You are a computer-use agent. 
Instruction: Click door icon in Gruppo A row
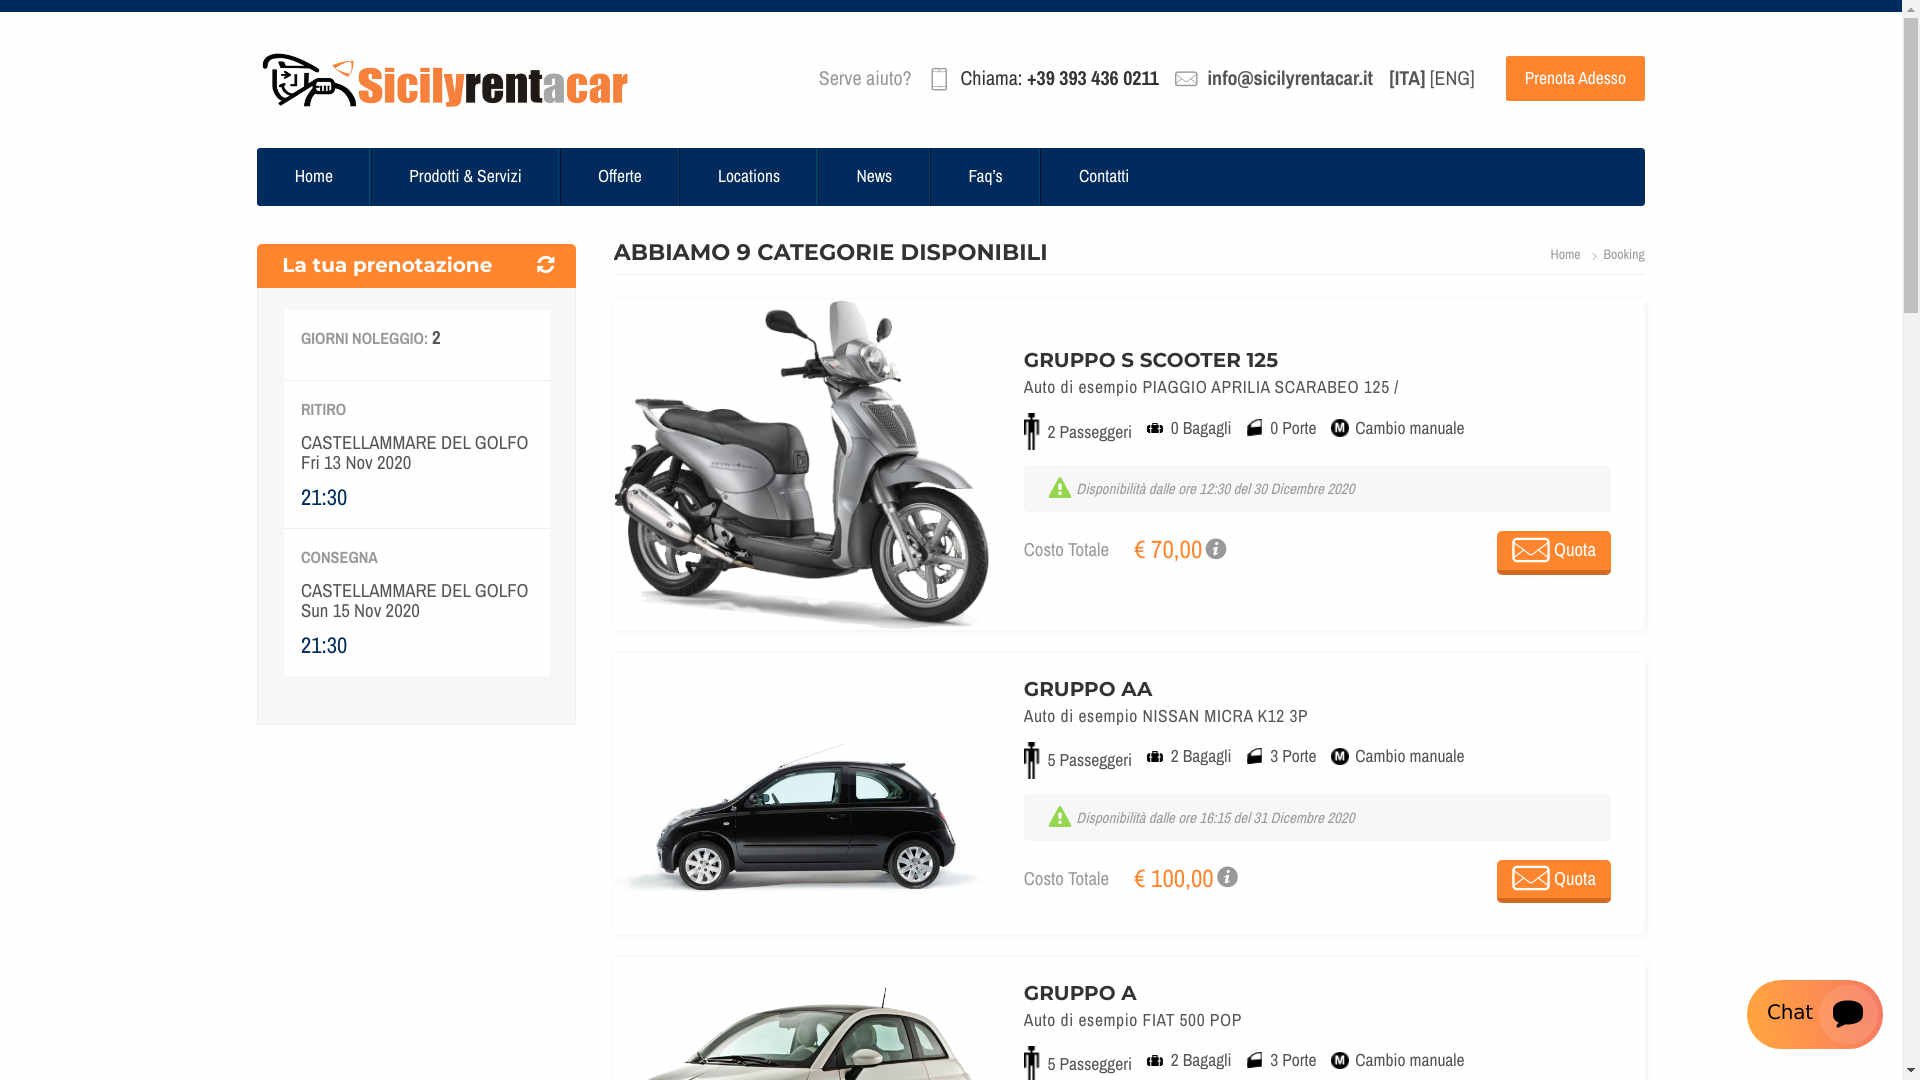point(1255,1061)
